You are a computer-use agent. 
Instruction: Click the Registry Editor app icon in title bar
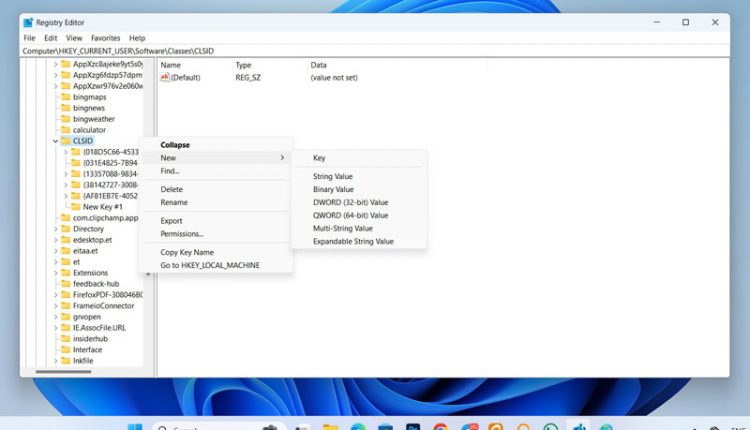[x=28, y=22]
